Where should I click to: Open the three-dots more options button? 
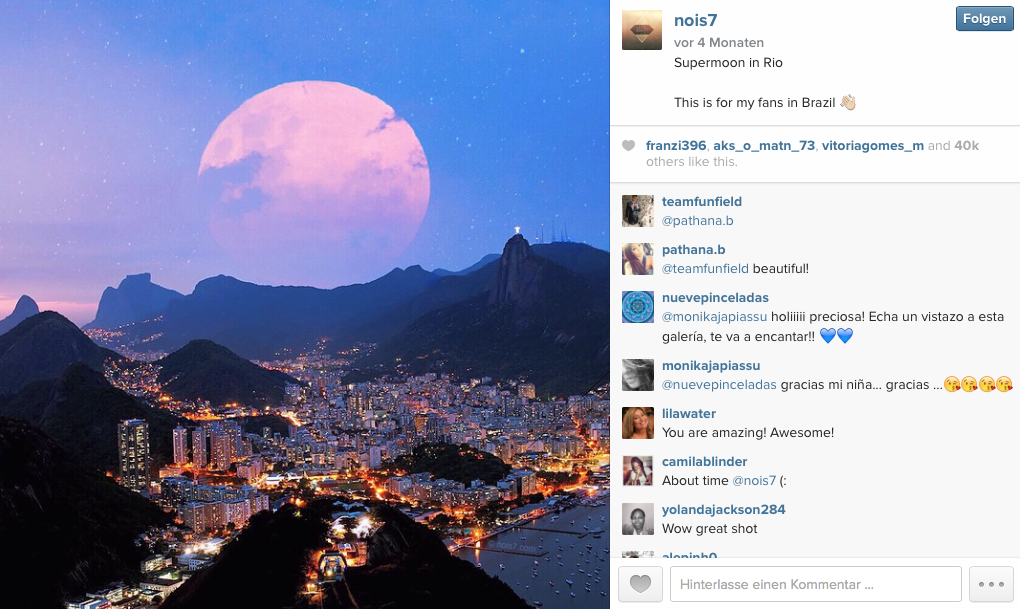(991, 584)
